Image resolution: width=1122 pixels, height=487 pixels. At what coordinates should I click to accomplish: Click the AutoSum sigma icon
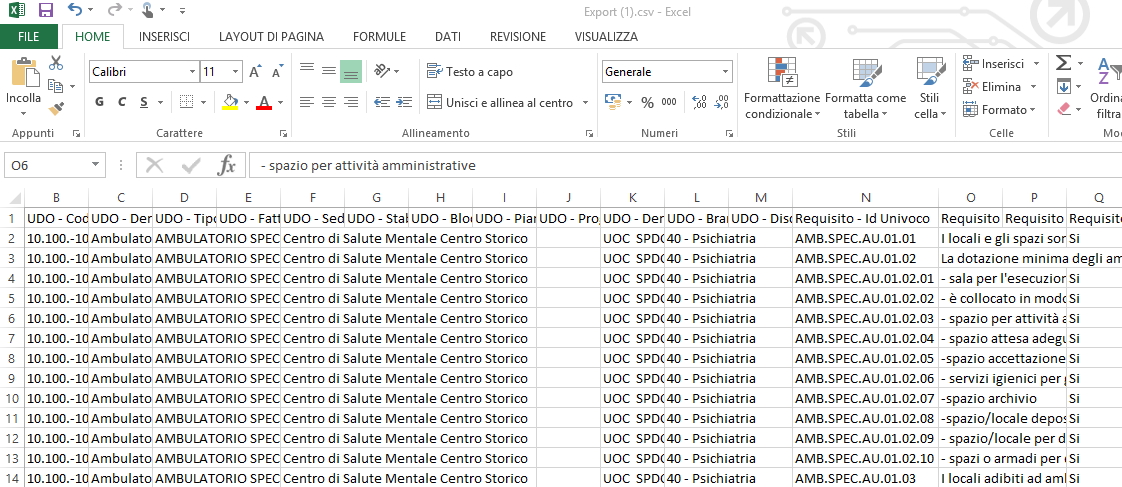pyautogui.click(x=1063, y=62)
